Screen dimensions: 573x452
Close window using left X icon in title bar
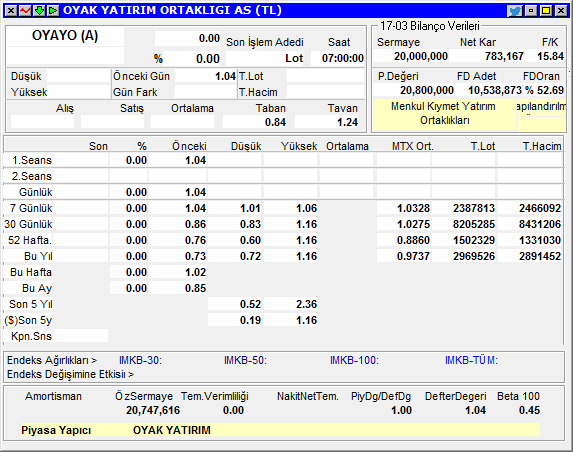[x=11, y=11]
